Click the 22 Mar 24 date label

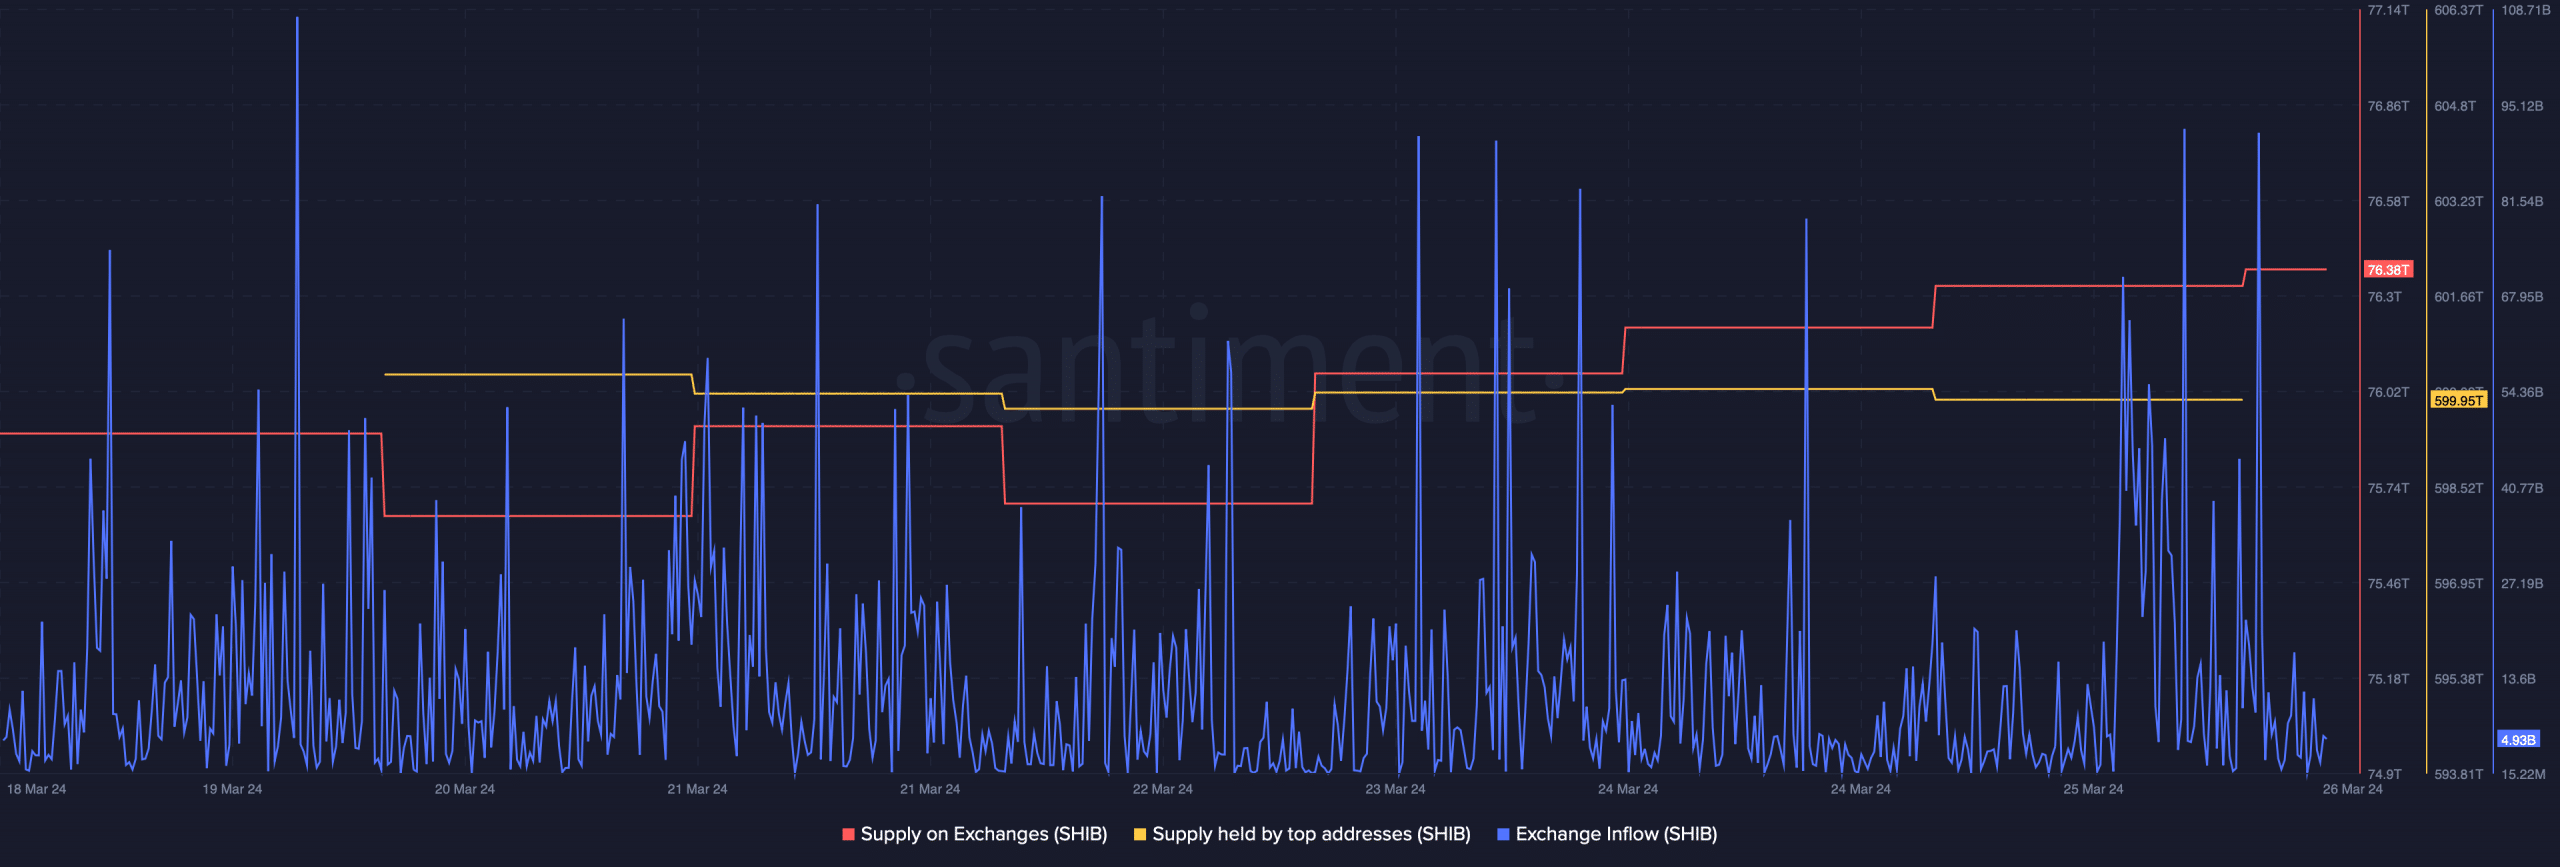click(1163, 789)
